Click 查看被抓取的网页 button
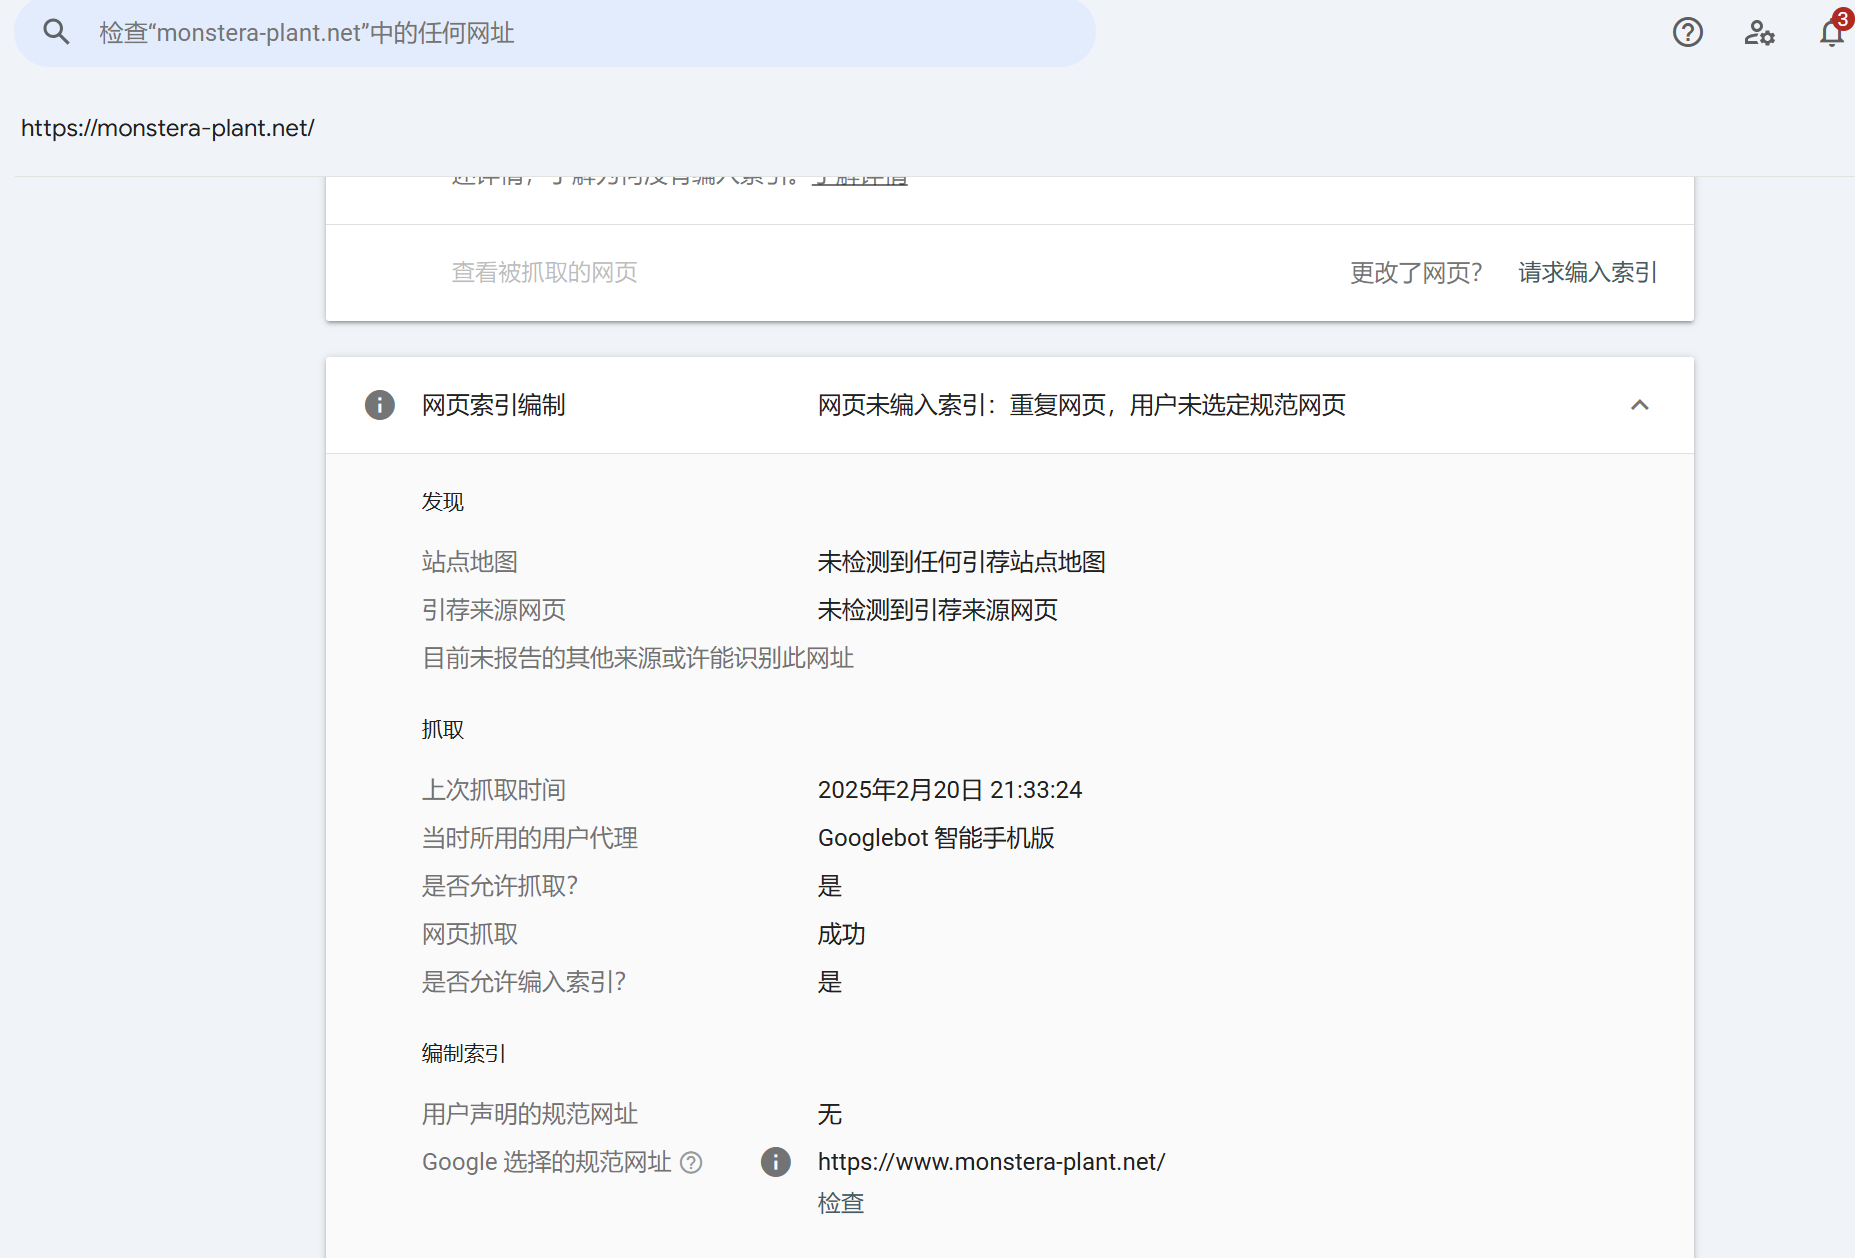 tap(544, 272)
